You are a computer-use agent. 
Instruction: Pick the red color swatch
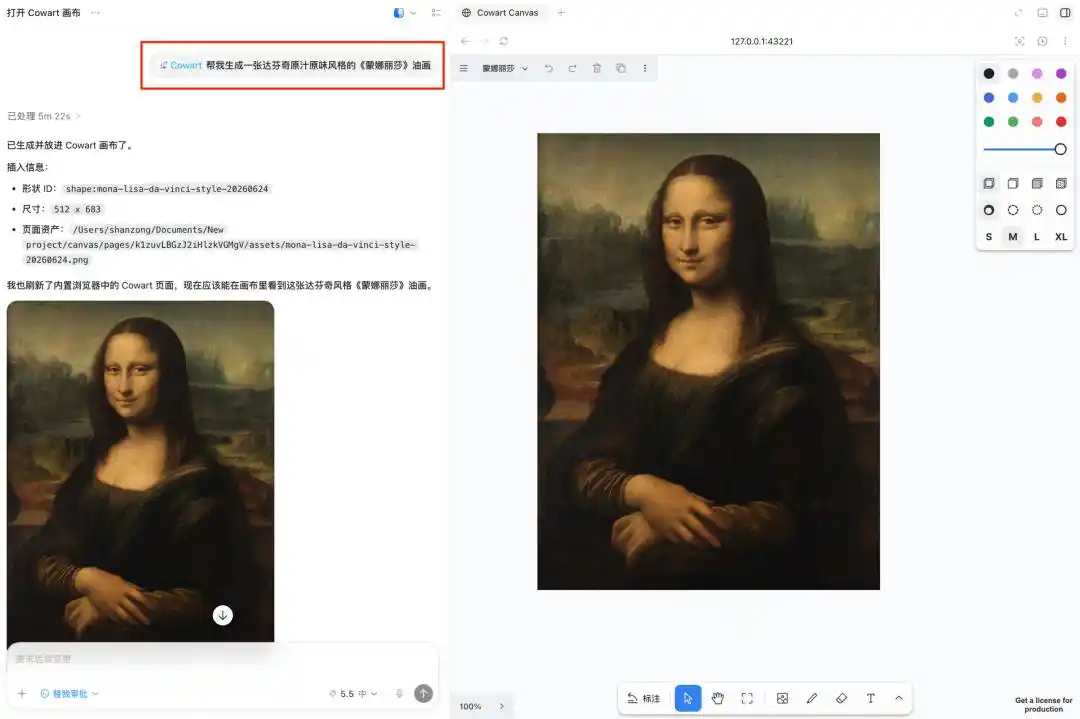(x=1061, y=122)
